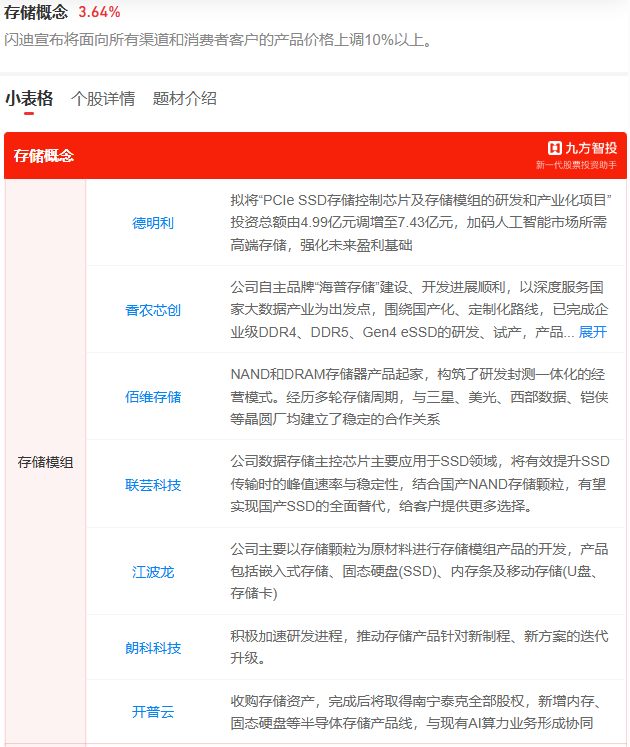Screen dimensions: 630x747
Task: Click 佰维存储 description about NAND和DRAM
Action: point(419,397)
